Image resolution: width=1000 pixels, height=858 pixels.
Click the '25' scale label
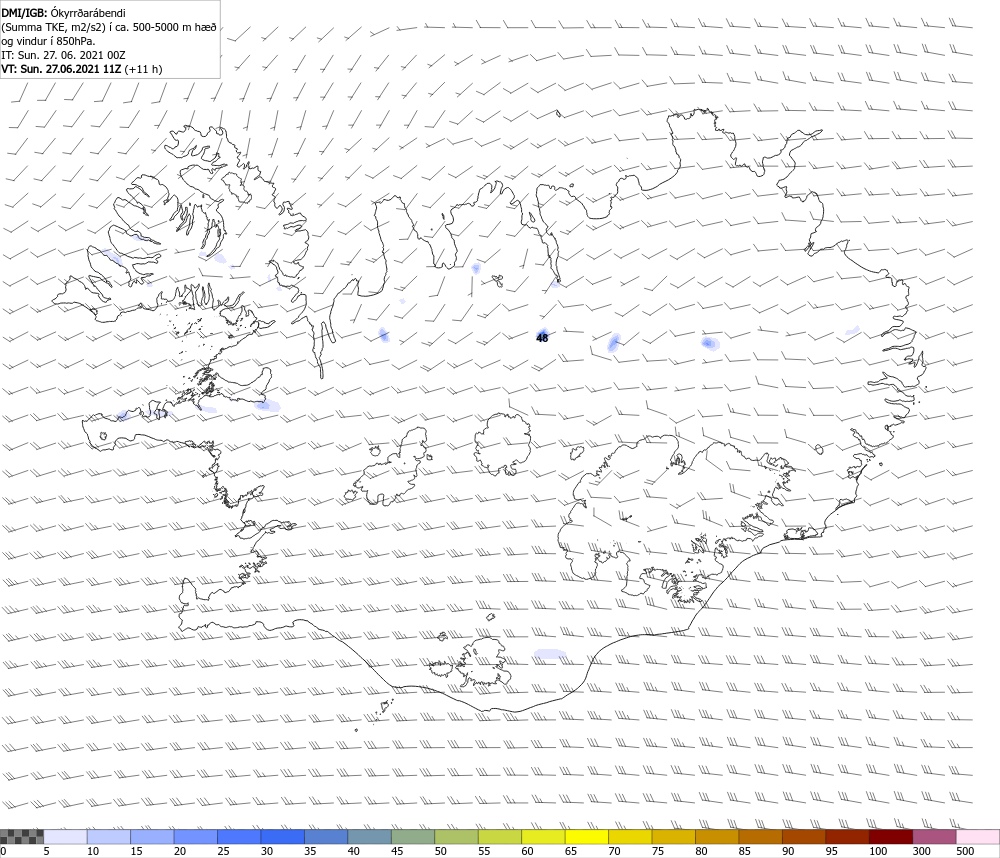coord(223,851)
